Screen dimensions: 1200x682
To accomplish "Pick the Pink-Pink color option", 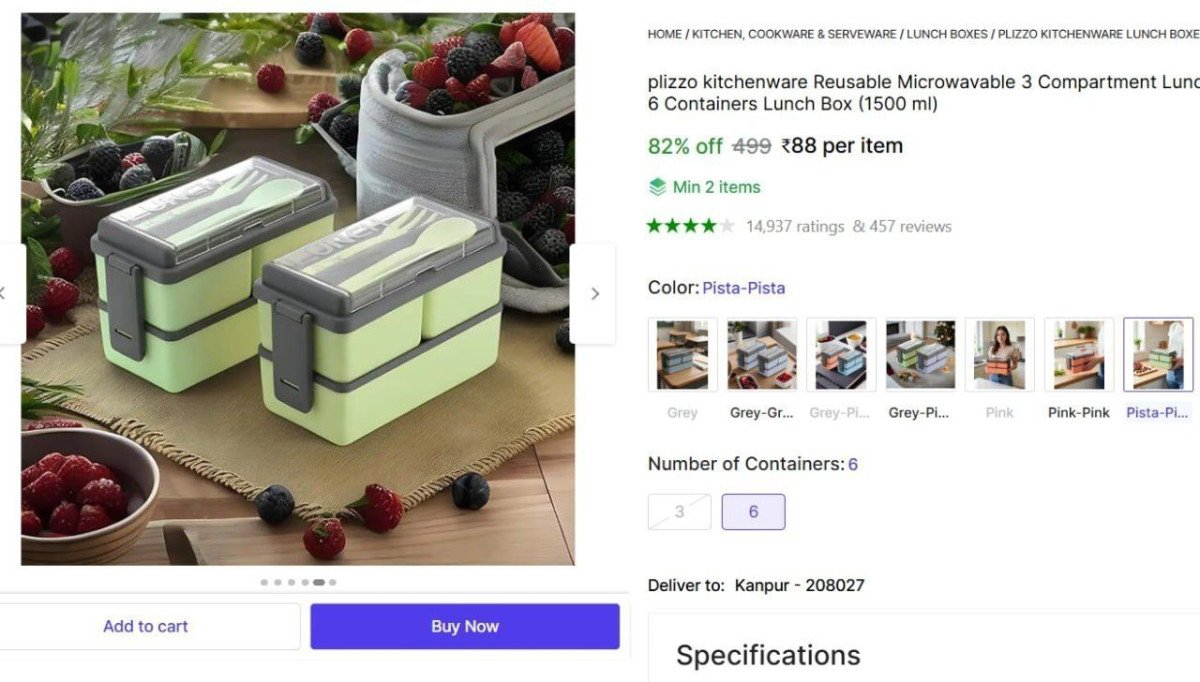I will pyautogui.click(x=1078, y=354).
